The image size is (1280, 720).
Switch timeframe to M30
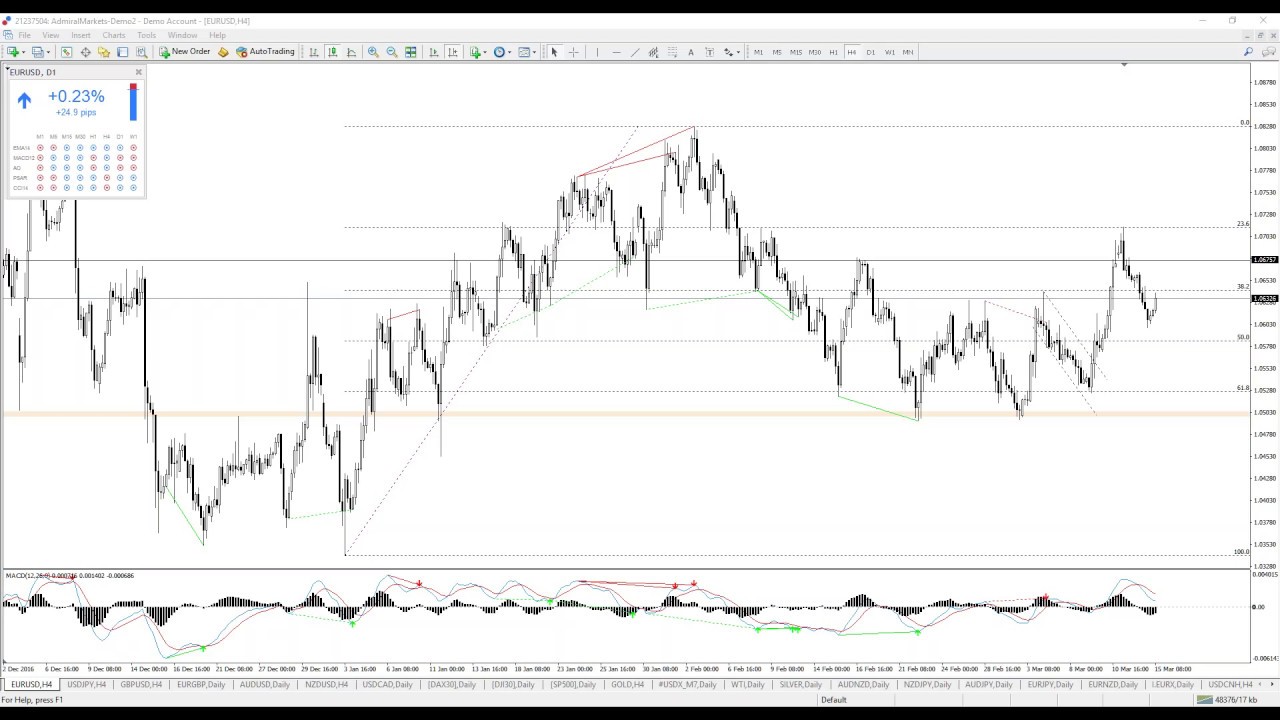click(815, 52)
